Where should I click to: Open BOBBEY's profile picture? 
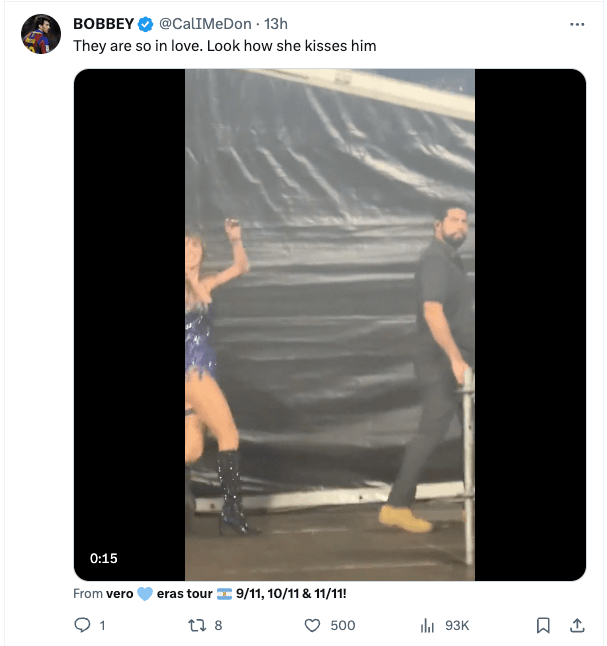pos(41,34)
